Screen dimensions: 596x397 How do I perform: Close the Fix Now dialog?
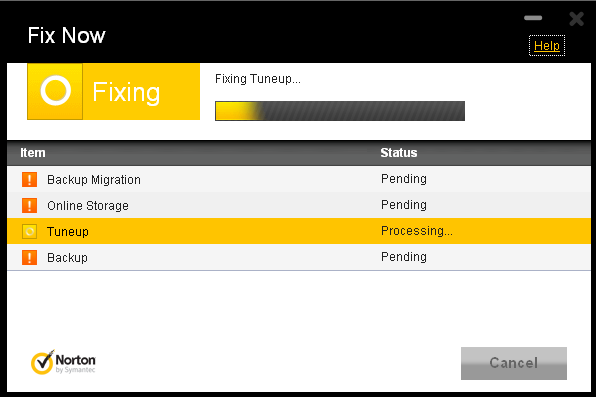tap(576, 19)
